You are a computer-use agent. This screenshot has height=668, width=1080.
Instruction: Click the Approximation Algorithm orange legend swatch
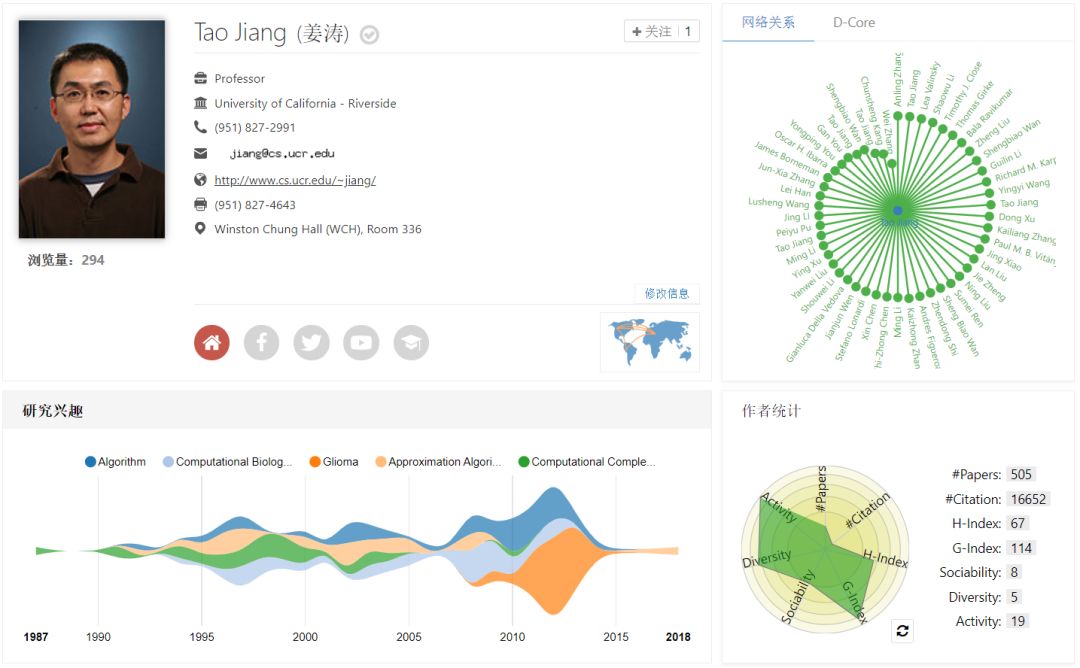click(x=381, y=462)
